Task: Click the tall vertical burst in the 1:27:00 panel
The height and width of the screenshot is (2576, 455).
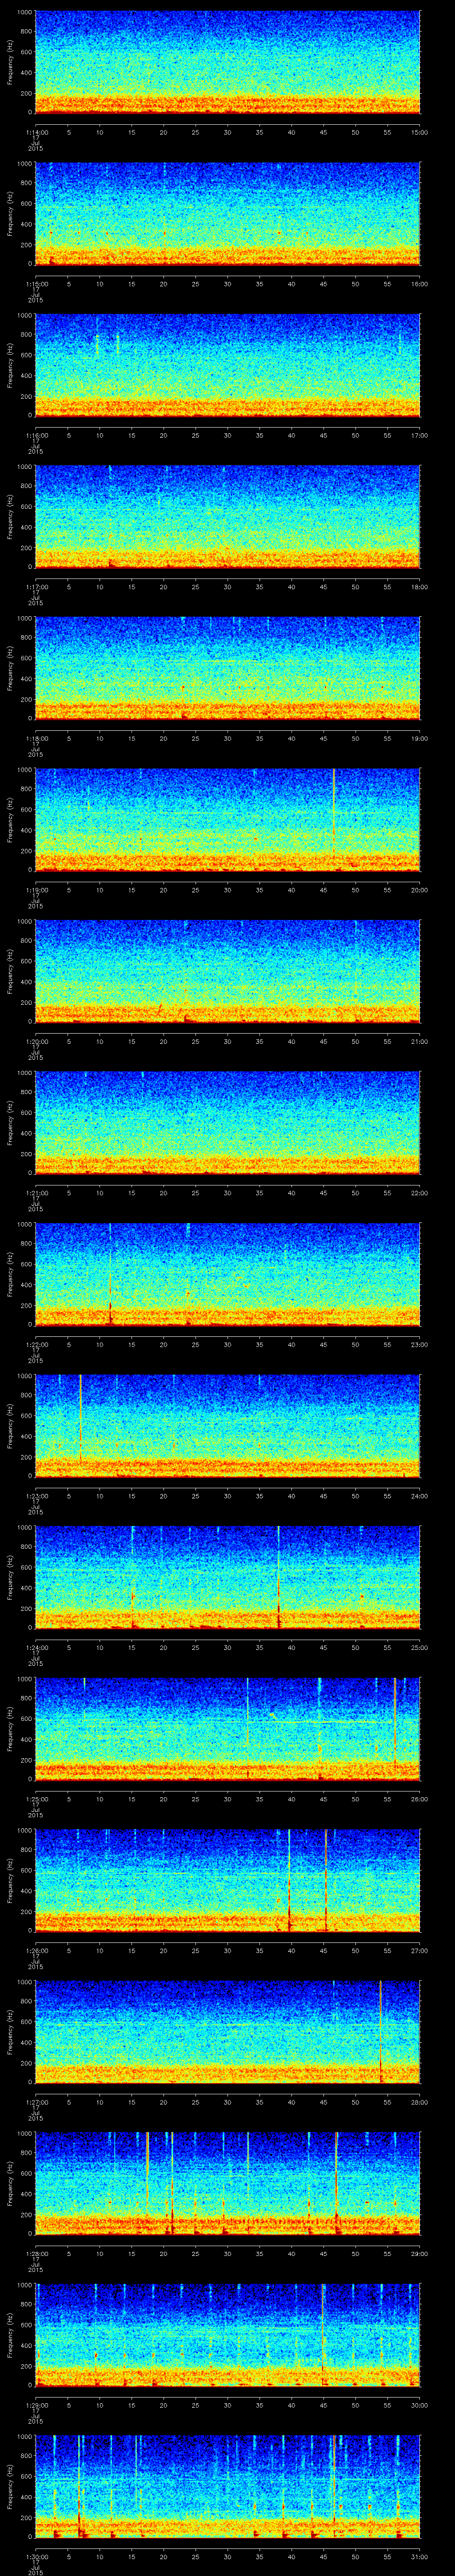Action: (x=381, y=2031)
